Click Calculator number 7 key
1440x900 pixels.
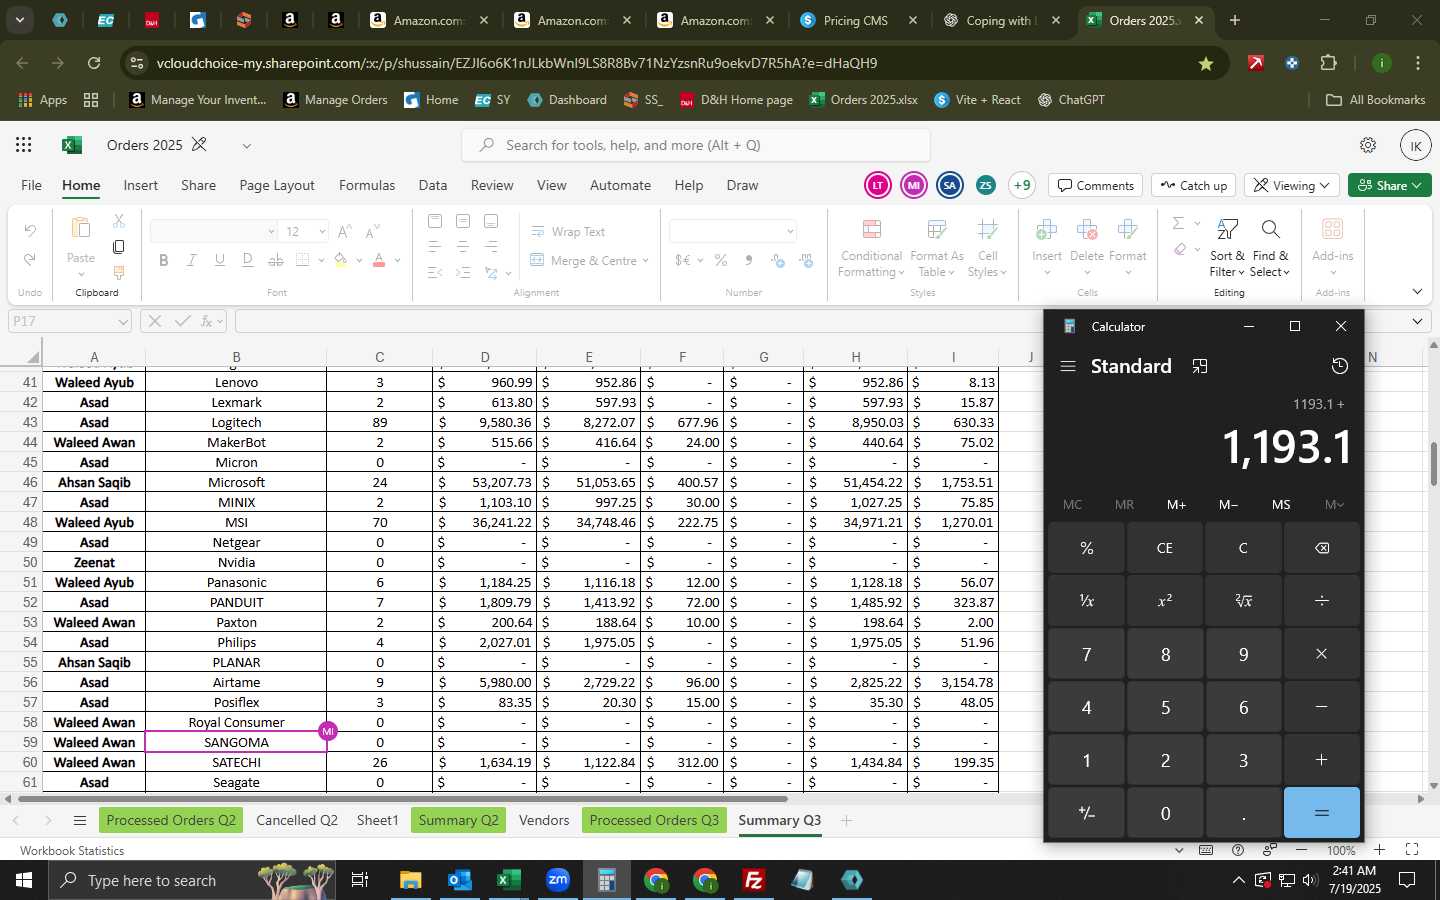1086,655
